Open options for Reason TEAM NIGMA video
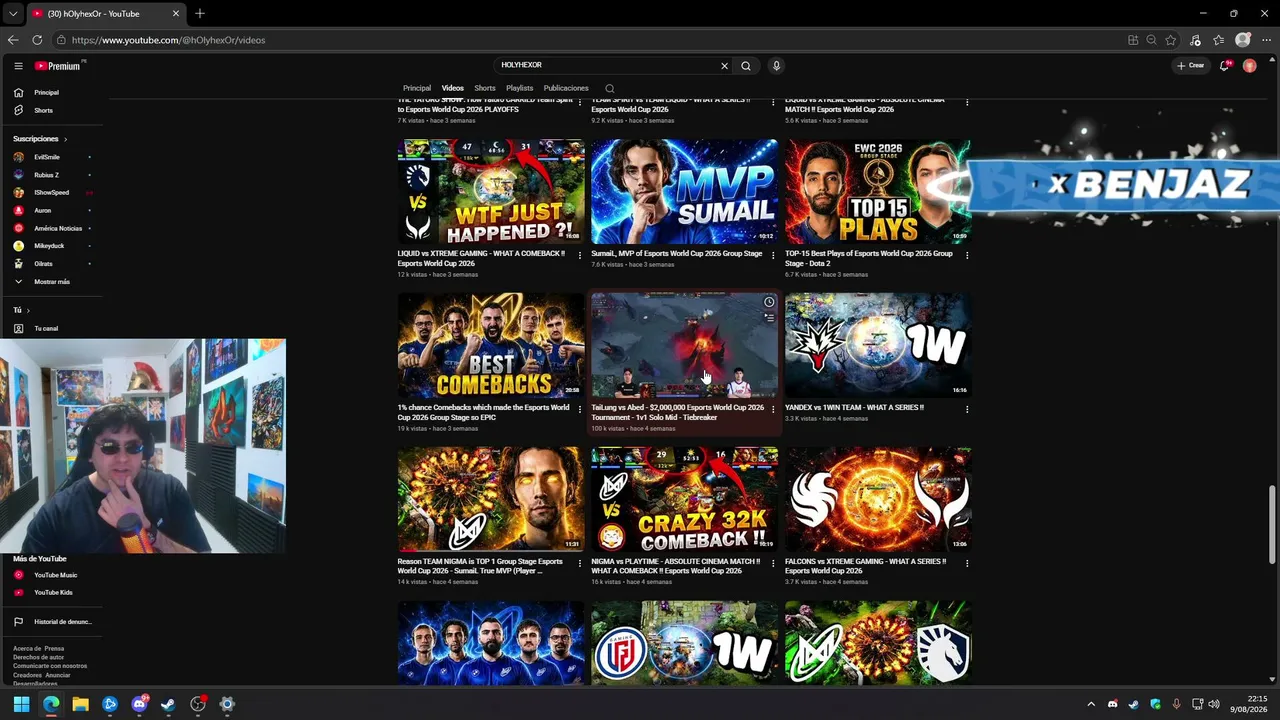Viewport: 1280px width, 720px height. pos(579,563)
